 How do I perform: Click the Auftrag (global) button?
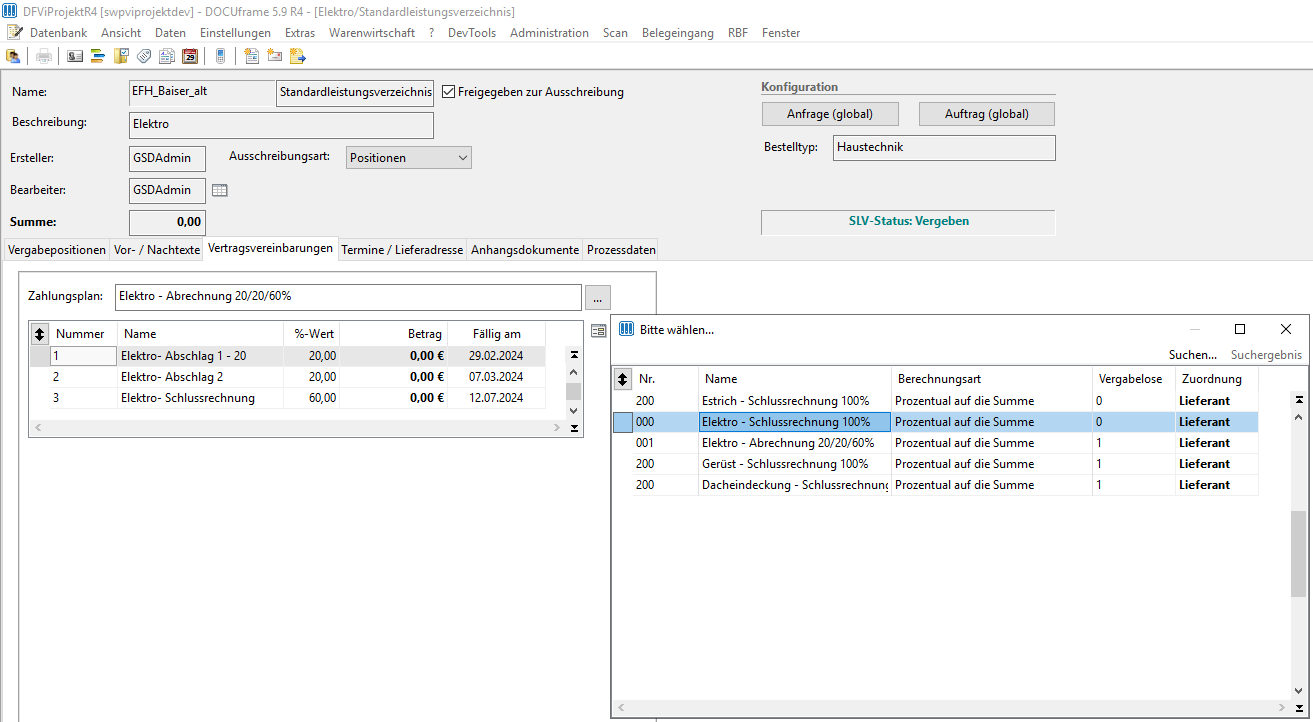[987, 114]
